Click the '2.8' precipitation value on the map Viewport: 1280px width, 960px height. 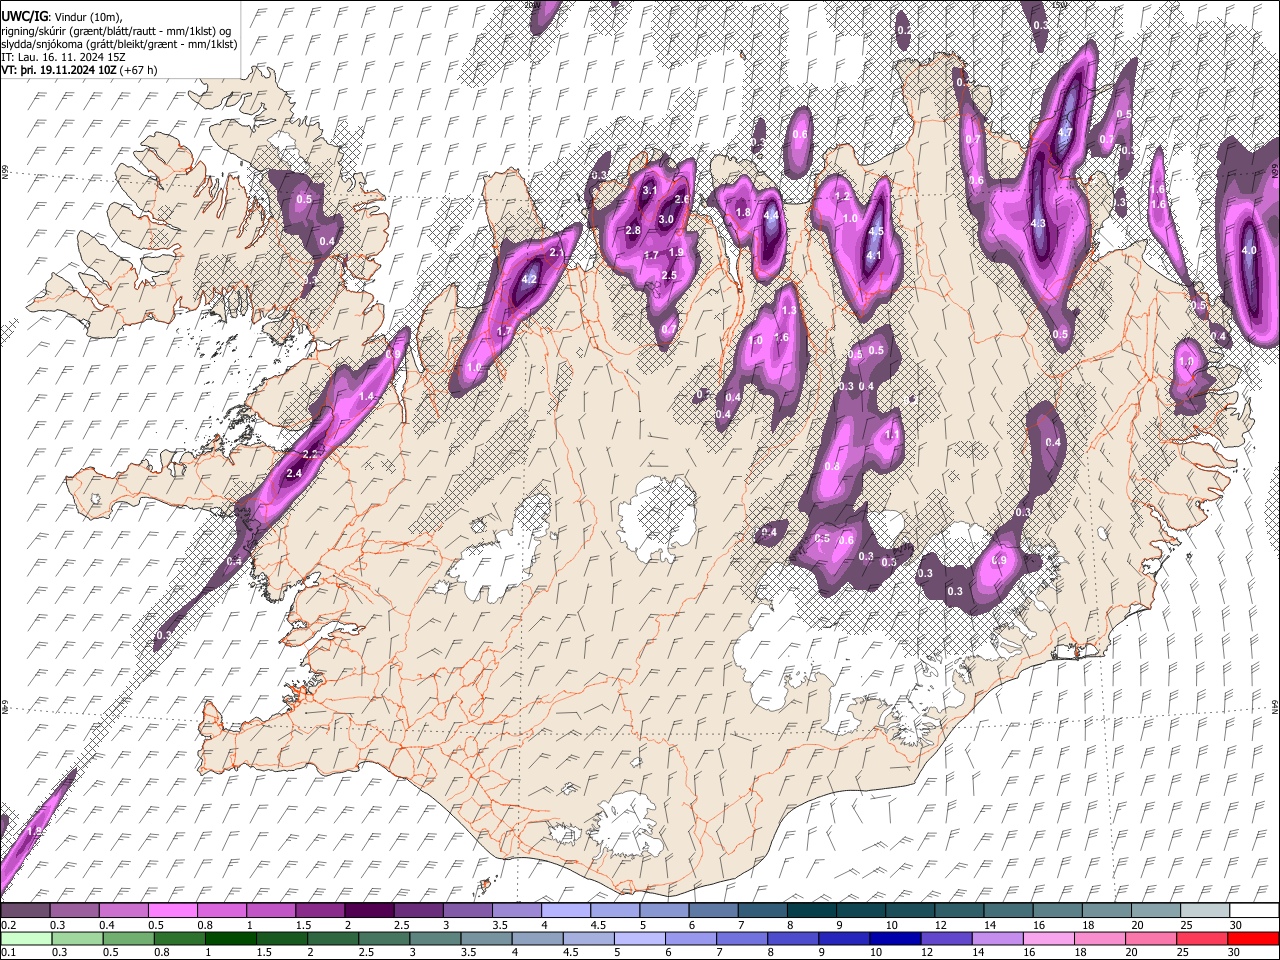pyautogui.click(x=632, y=231)
